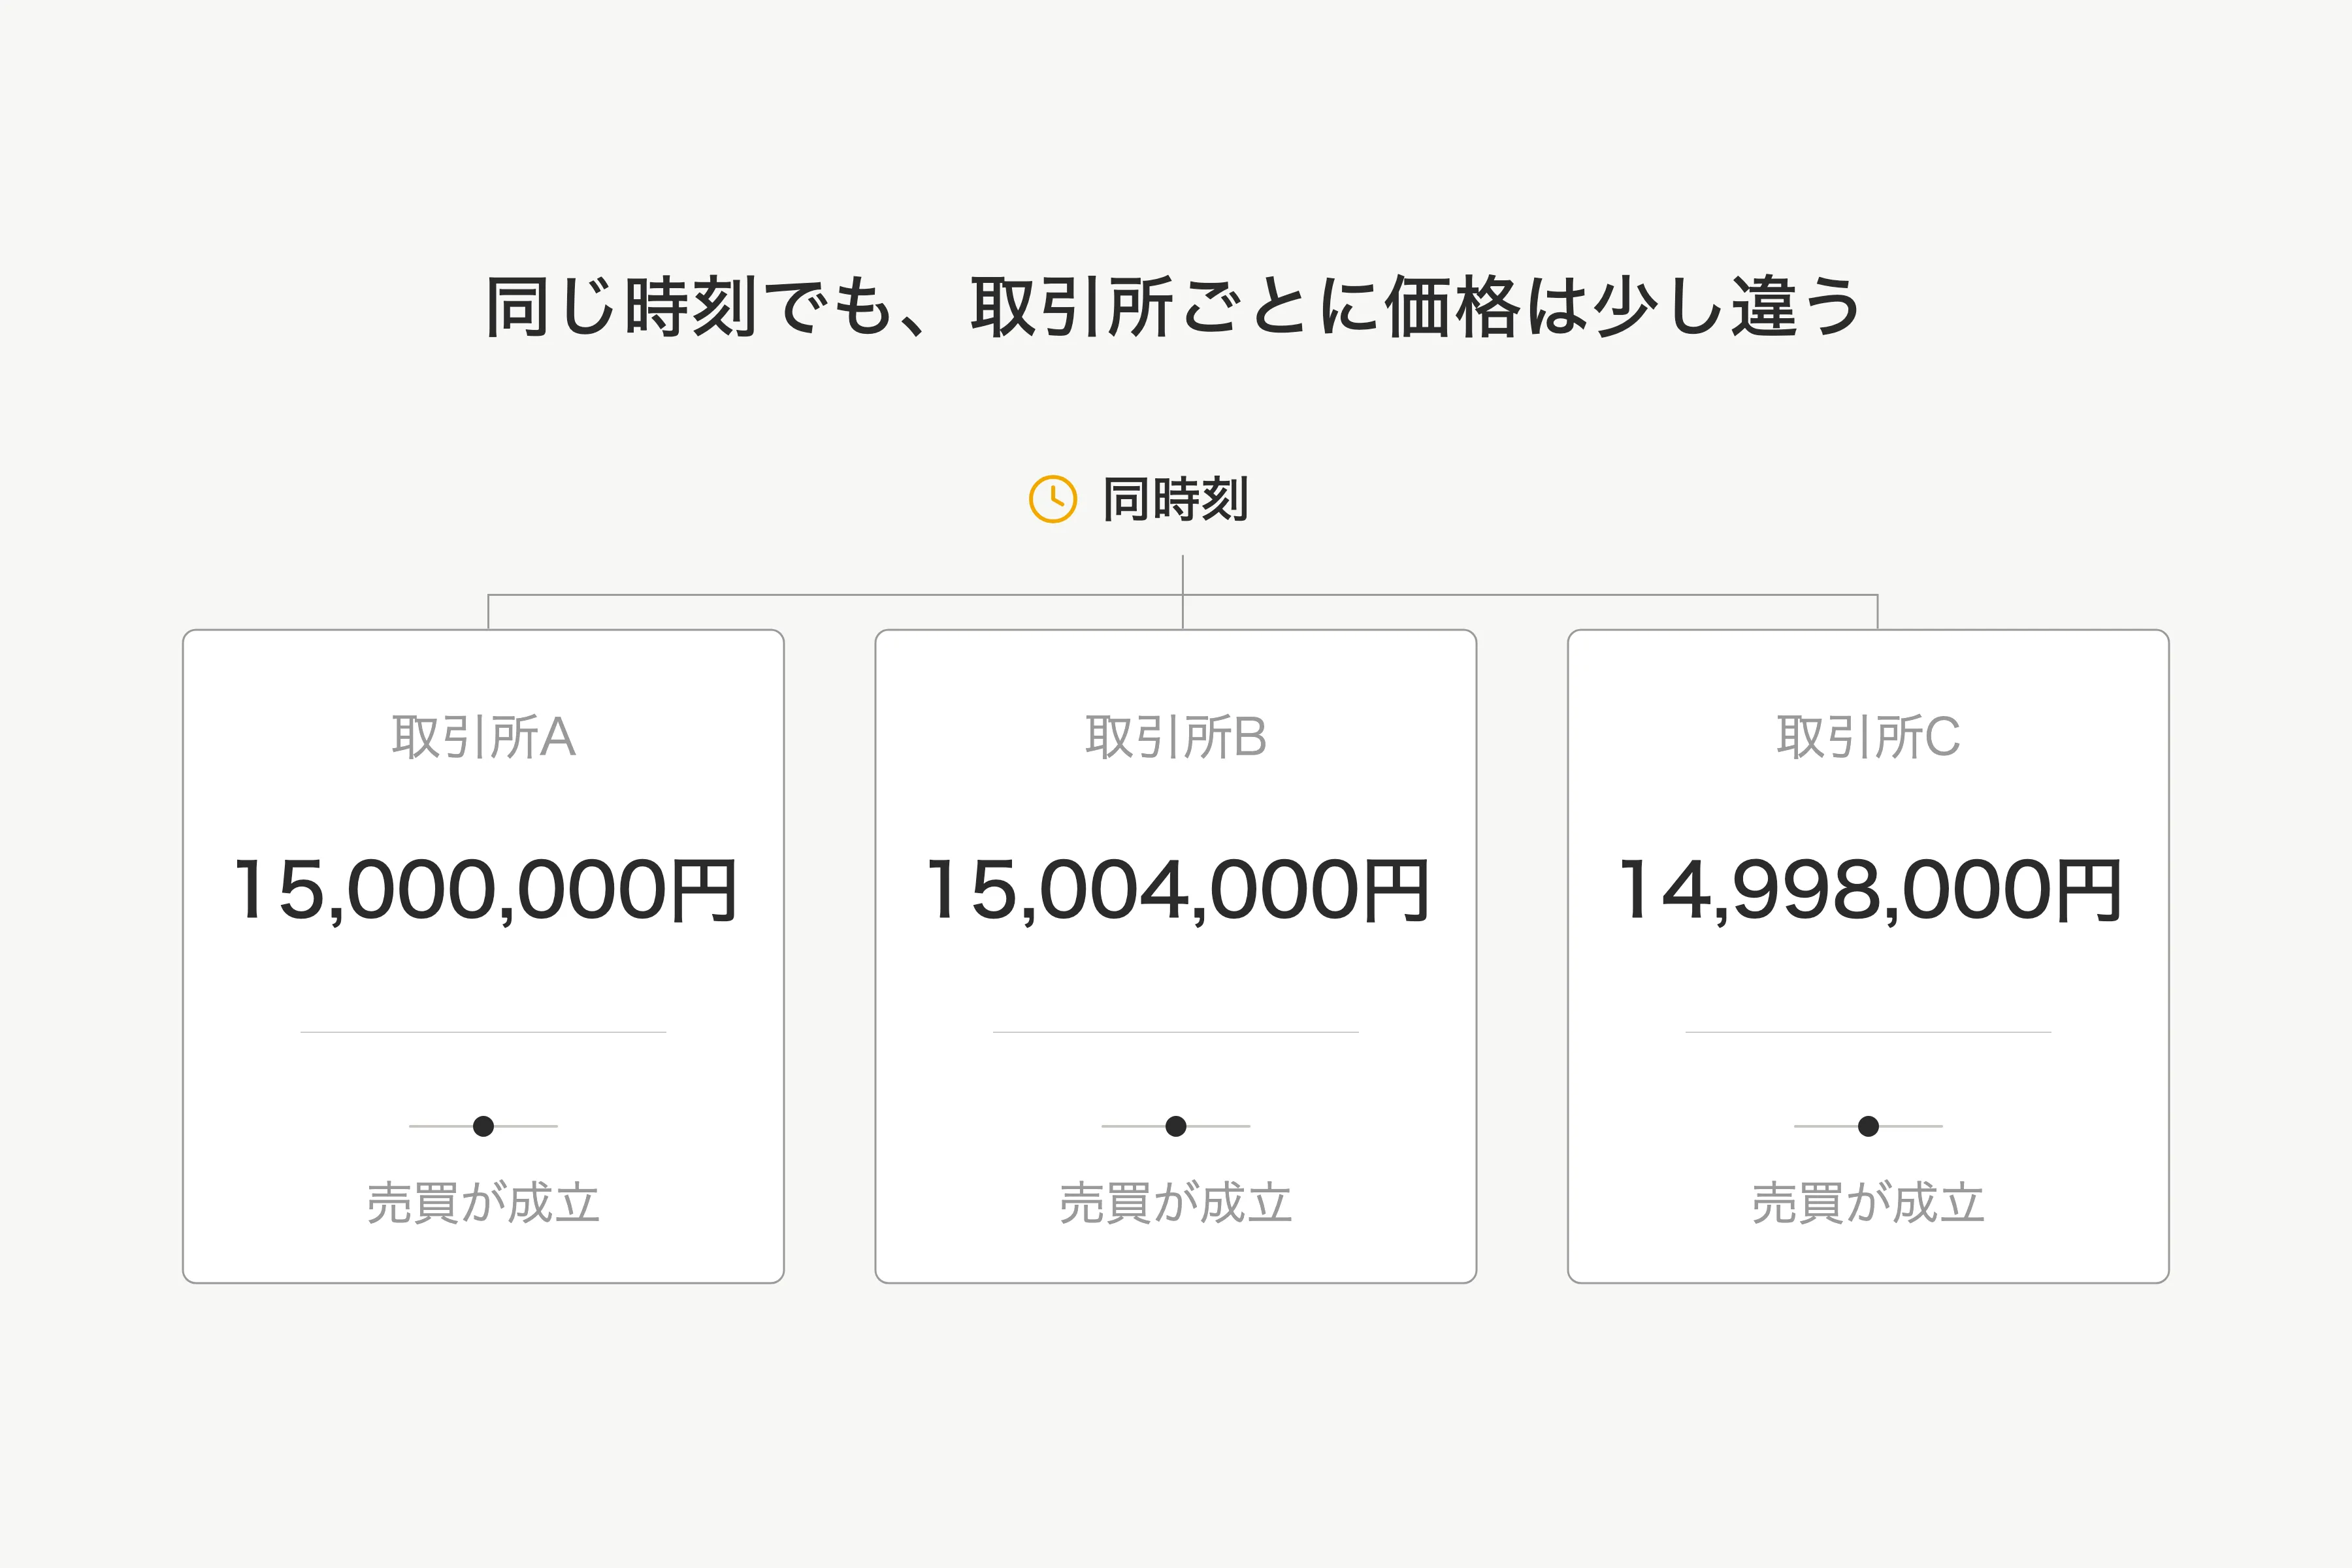Click the black dot marker in 取引所B card
The width and height of the screenshot is (2352, 1568).
pos(1176,1126)
